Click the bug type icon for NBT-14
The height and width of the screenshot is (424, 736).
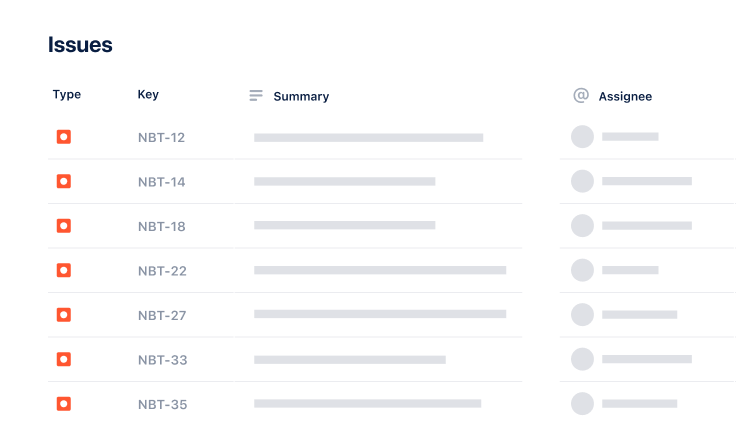(x=63, y=181)
